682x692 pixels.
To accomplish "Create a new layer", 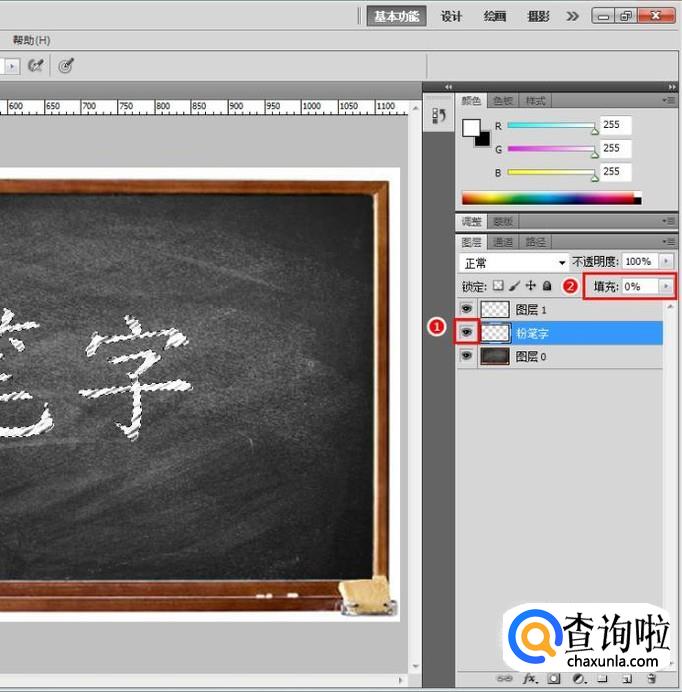I will coord(625,678).
